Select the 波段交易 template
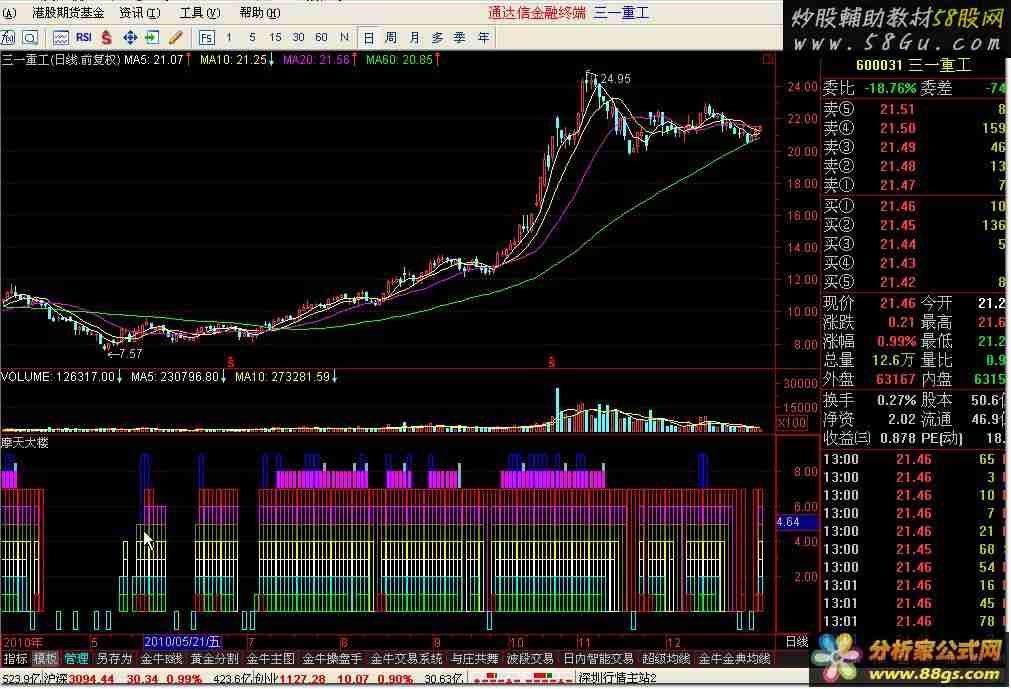This screenshot has height=689, width=1011. 531,659
